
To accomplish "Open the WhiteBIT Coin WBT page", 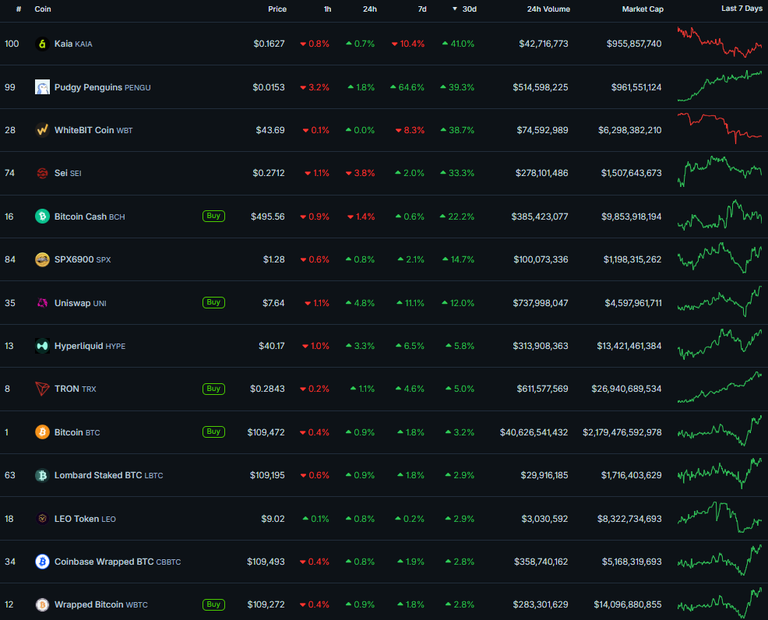I will pos(94,130).
